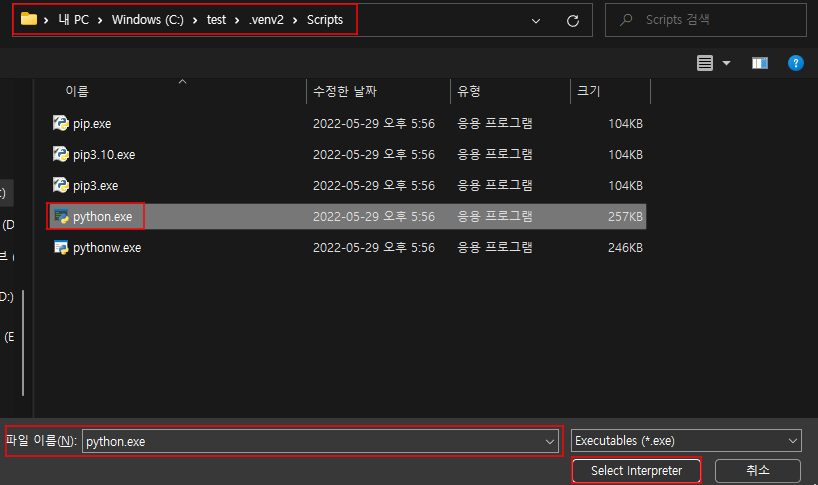Expand chevron after .venv2 breadcrumb
The width and height of the screenshot is (818, 485).
(x=295, y=20)
